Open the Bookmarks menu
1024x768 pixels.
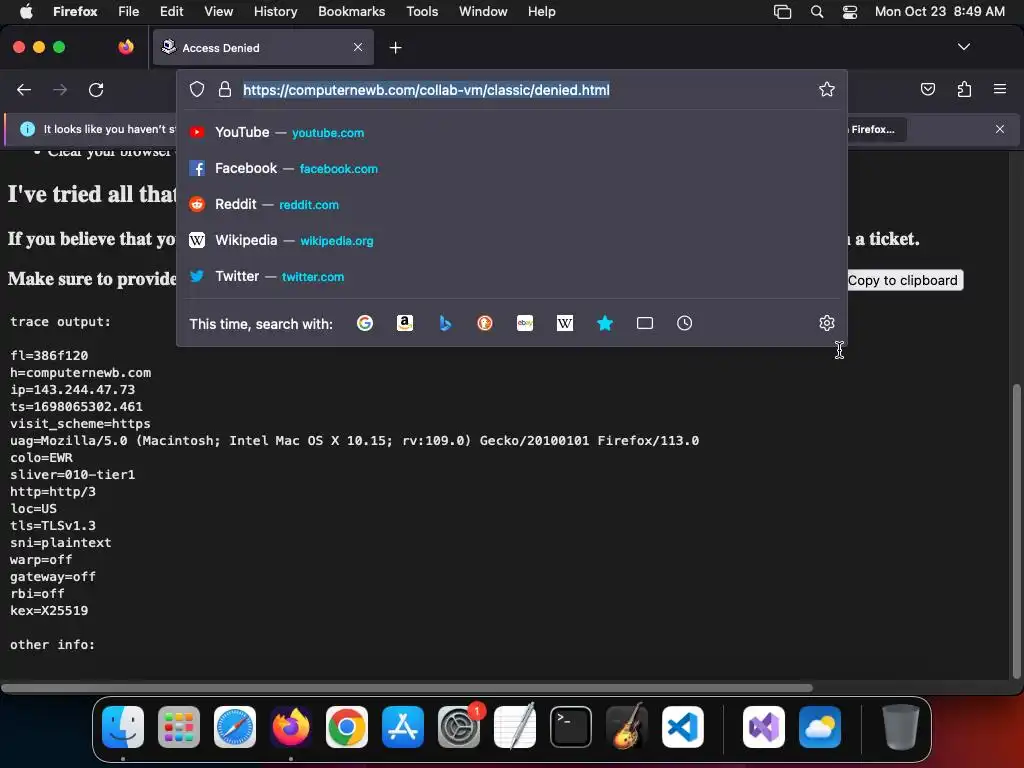(351, 11)
